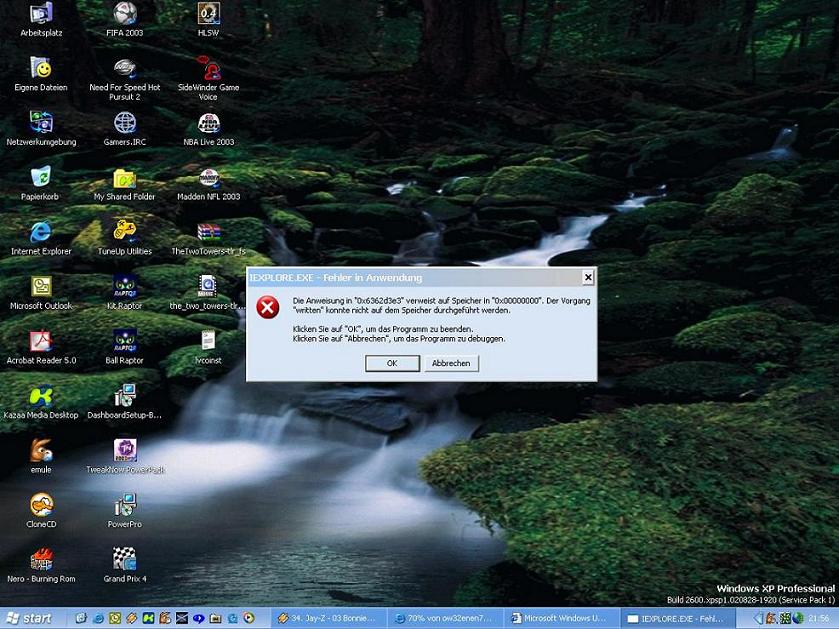Select the lvcoinst file icon
This screenshot has width=839, height=629.
(208, 347)
